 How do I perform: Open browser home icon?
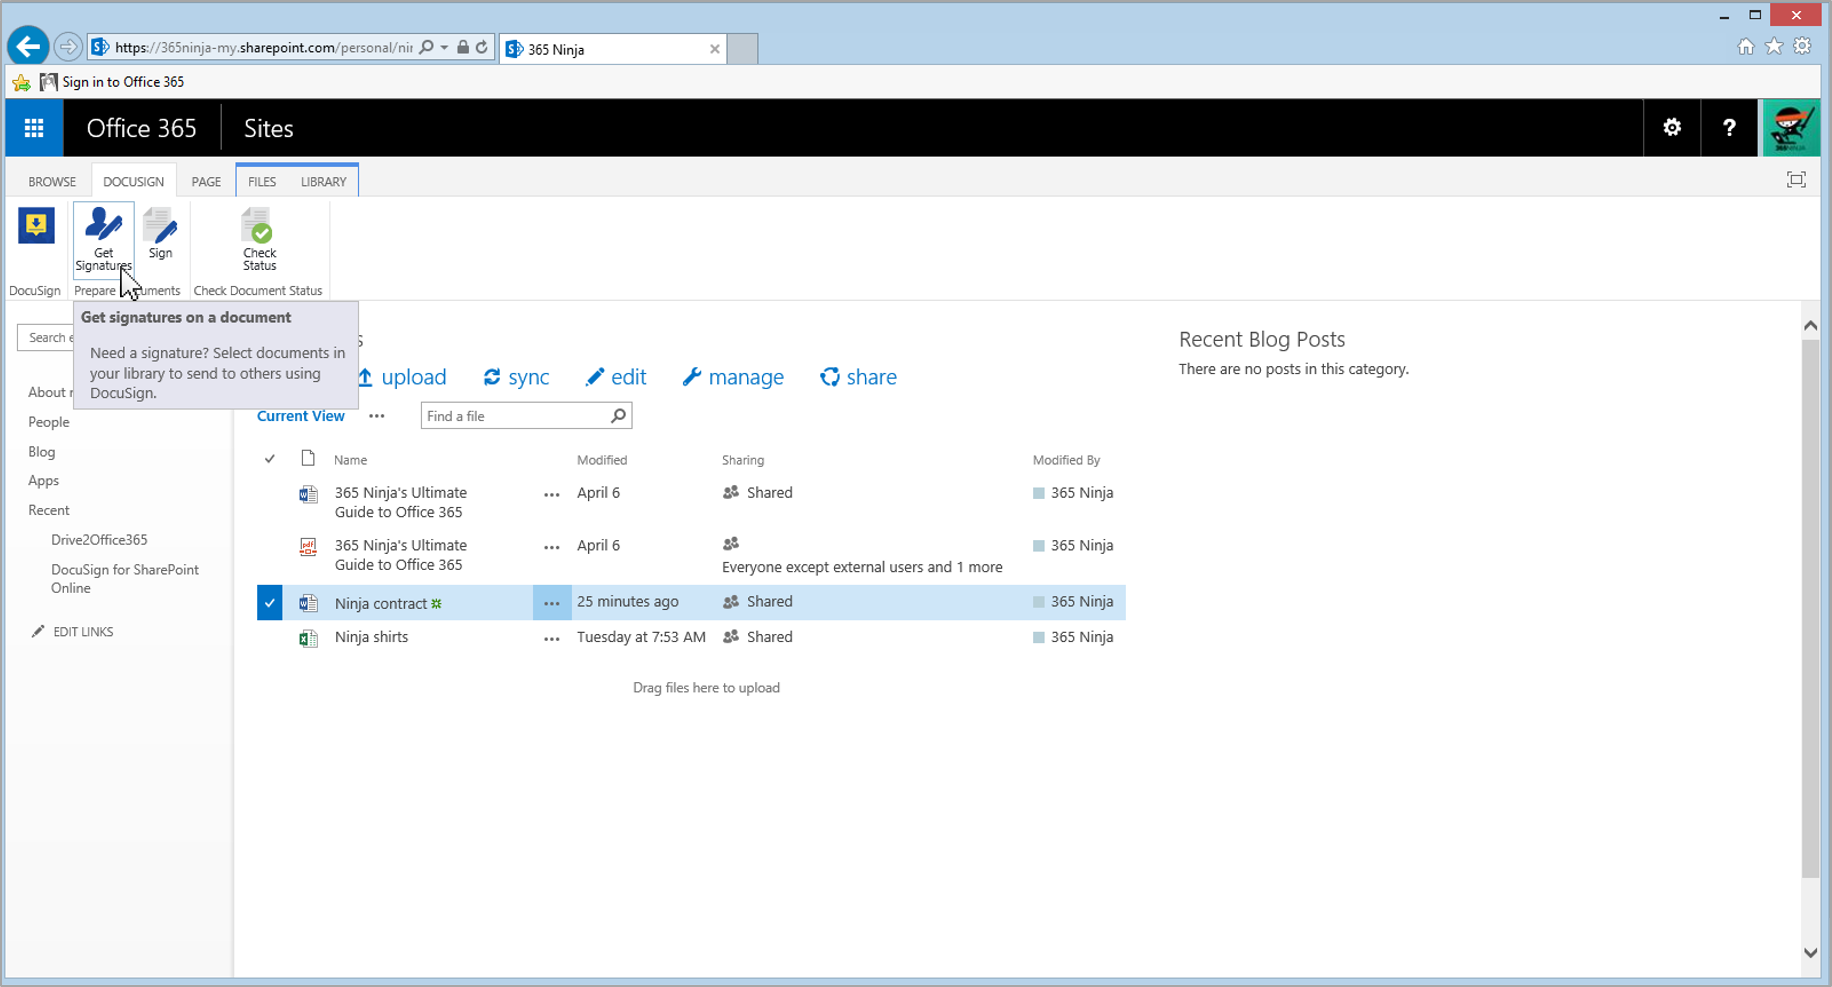pos(1745,47)
